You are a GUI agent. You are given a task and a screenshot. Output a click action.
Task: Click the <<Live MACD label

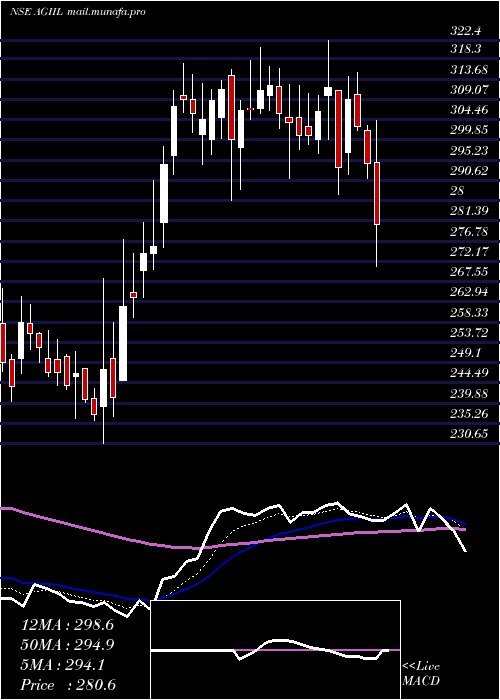click(x=421, y=674)
